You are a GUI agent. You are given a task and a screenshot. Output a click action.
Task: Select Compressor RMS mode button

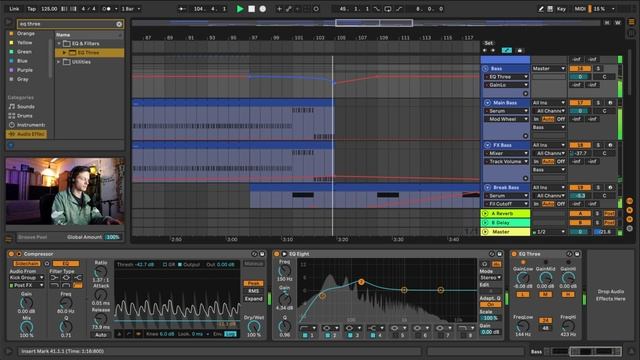click(x=253, y=291)
